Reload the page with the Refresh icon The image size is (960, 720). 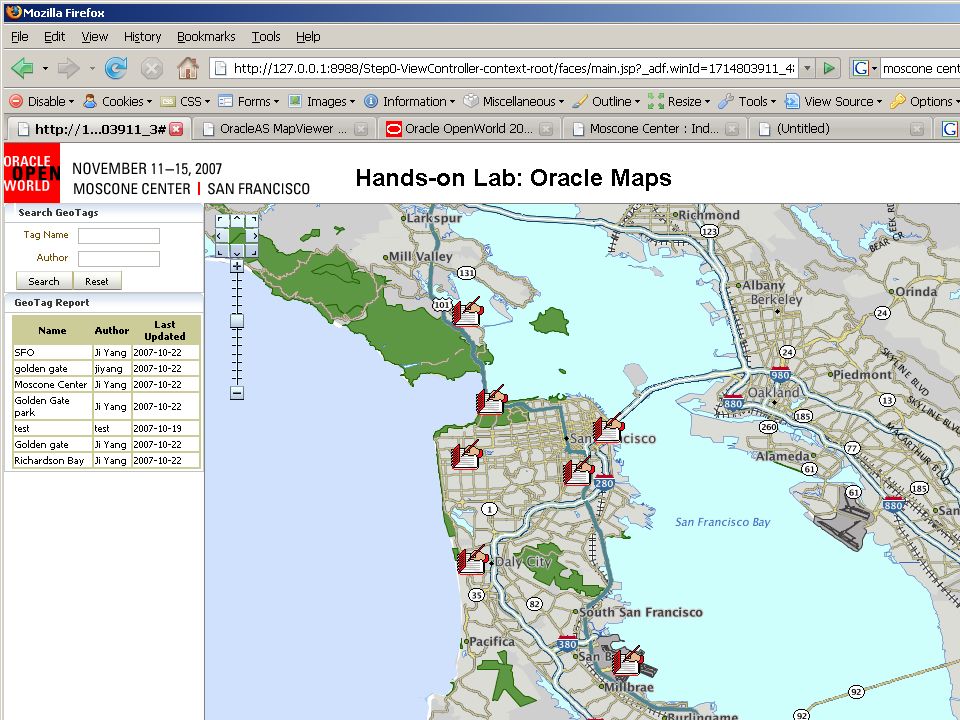[116, 68]
